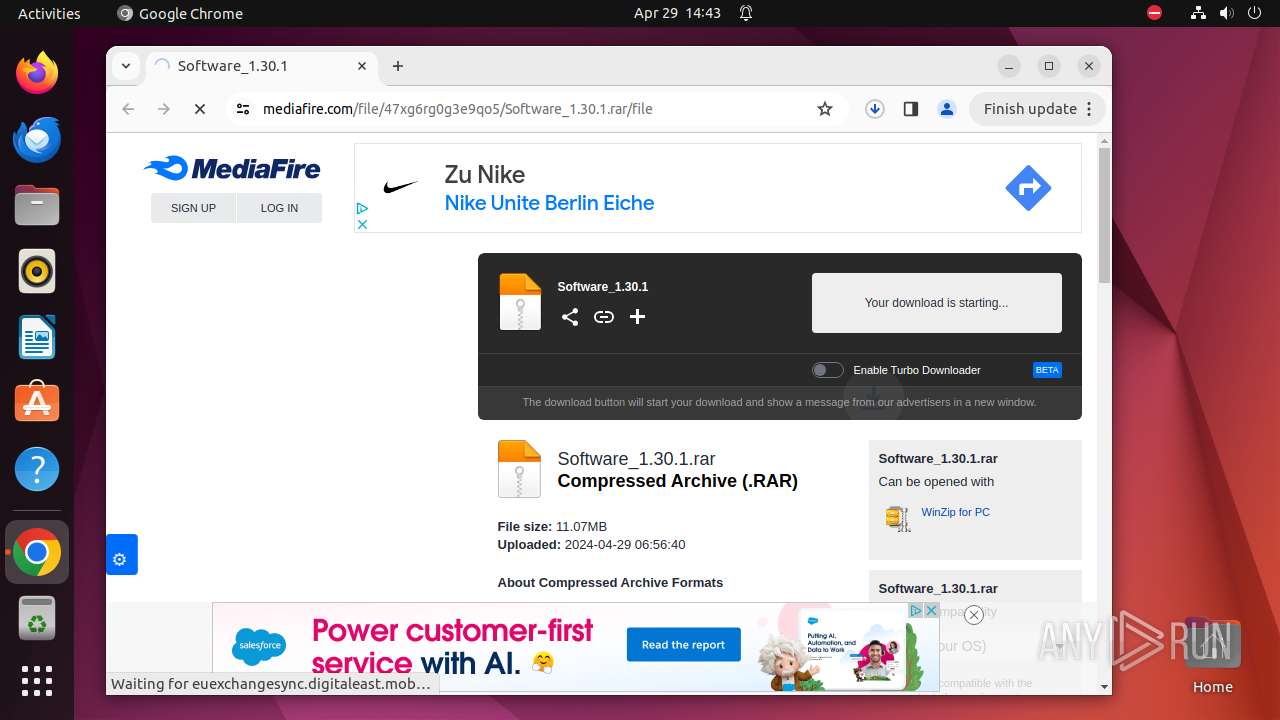The height and width of the screenshot is (720, 1280).
Task: Open the Activities overview
Action: [49, 13]
